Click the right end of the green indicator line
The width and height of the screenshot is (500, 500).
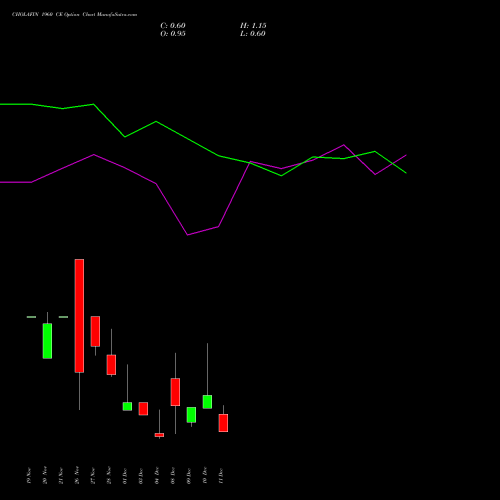click(406, 173)
